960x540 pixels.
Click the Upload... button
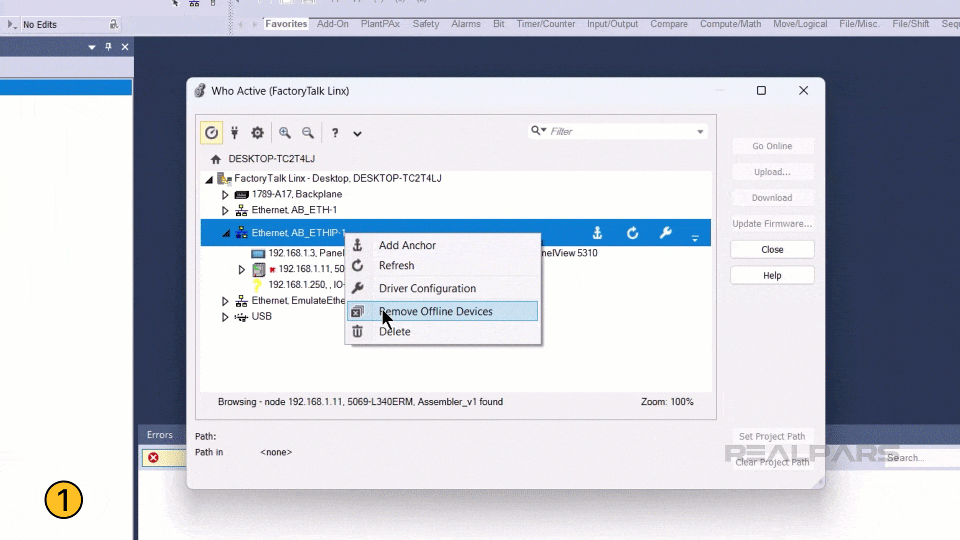point(772,172)
